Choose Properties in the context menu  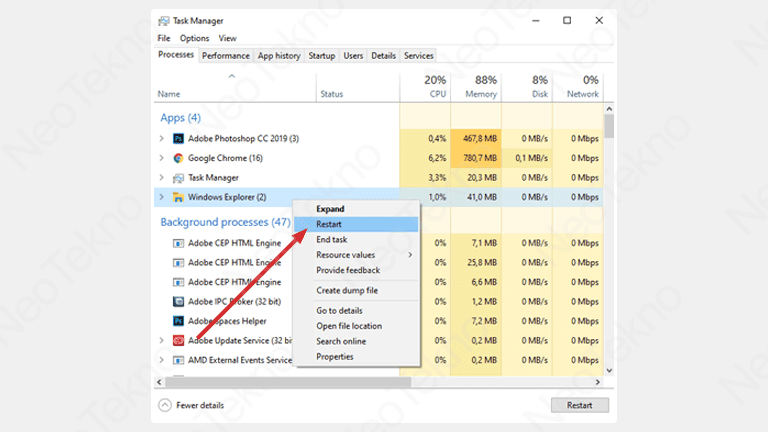(356, 357)
